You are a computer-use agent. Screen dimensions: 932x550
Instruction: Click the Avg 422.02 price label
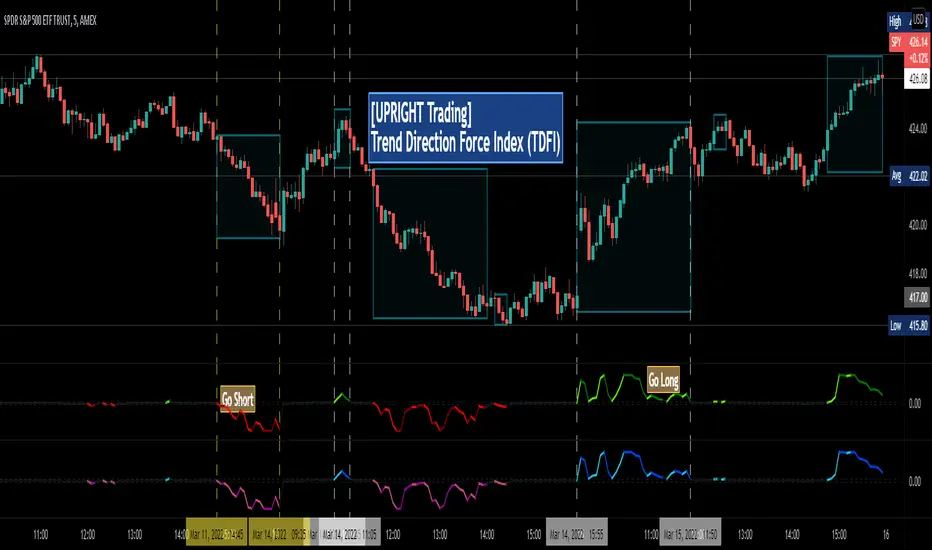[909, 176]
